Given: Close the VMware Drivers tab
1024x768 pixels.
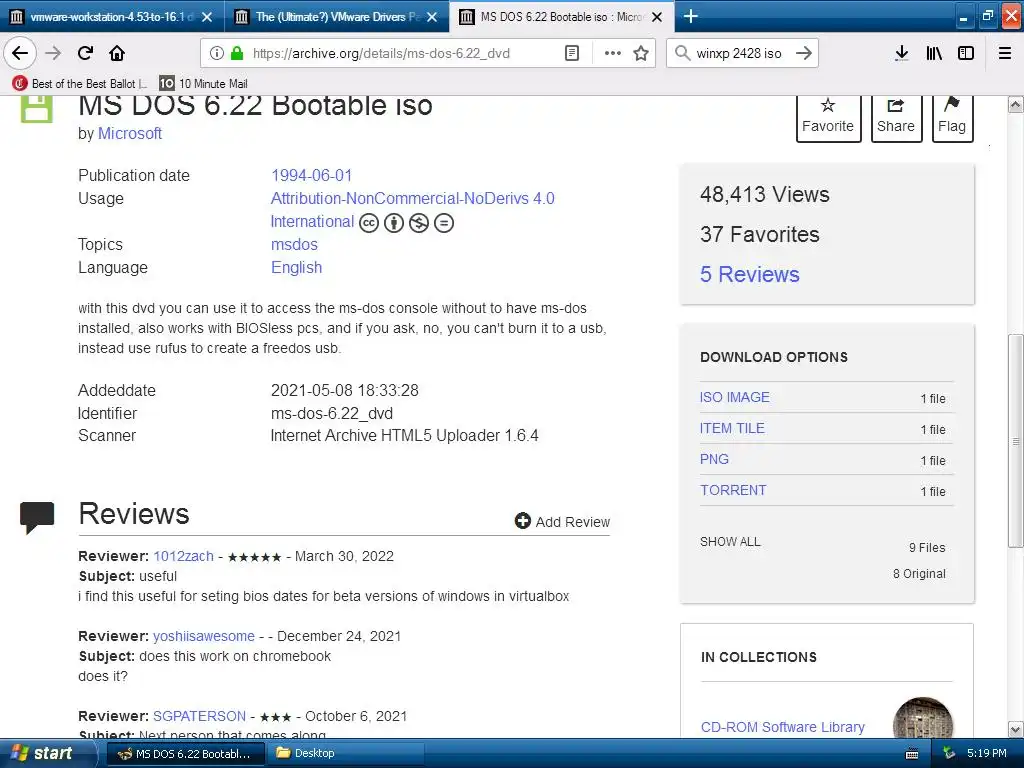Looking at the screenshot, I should click(432, 17).
